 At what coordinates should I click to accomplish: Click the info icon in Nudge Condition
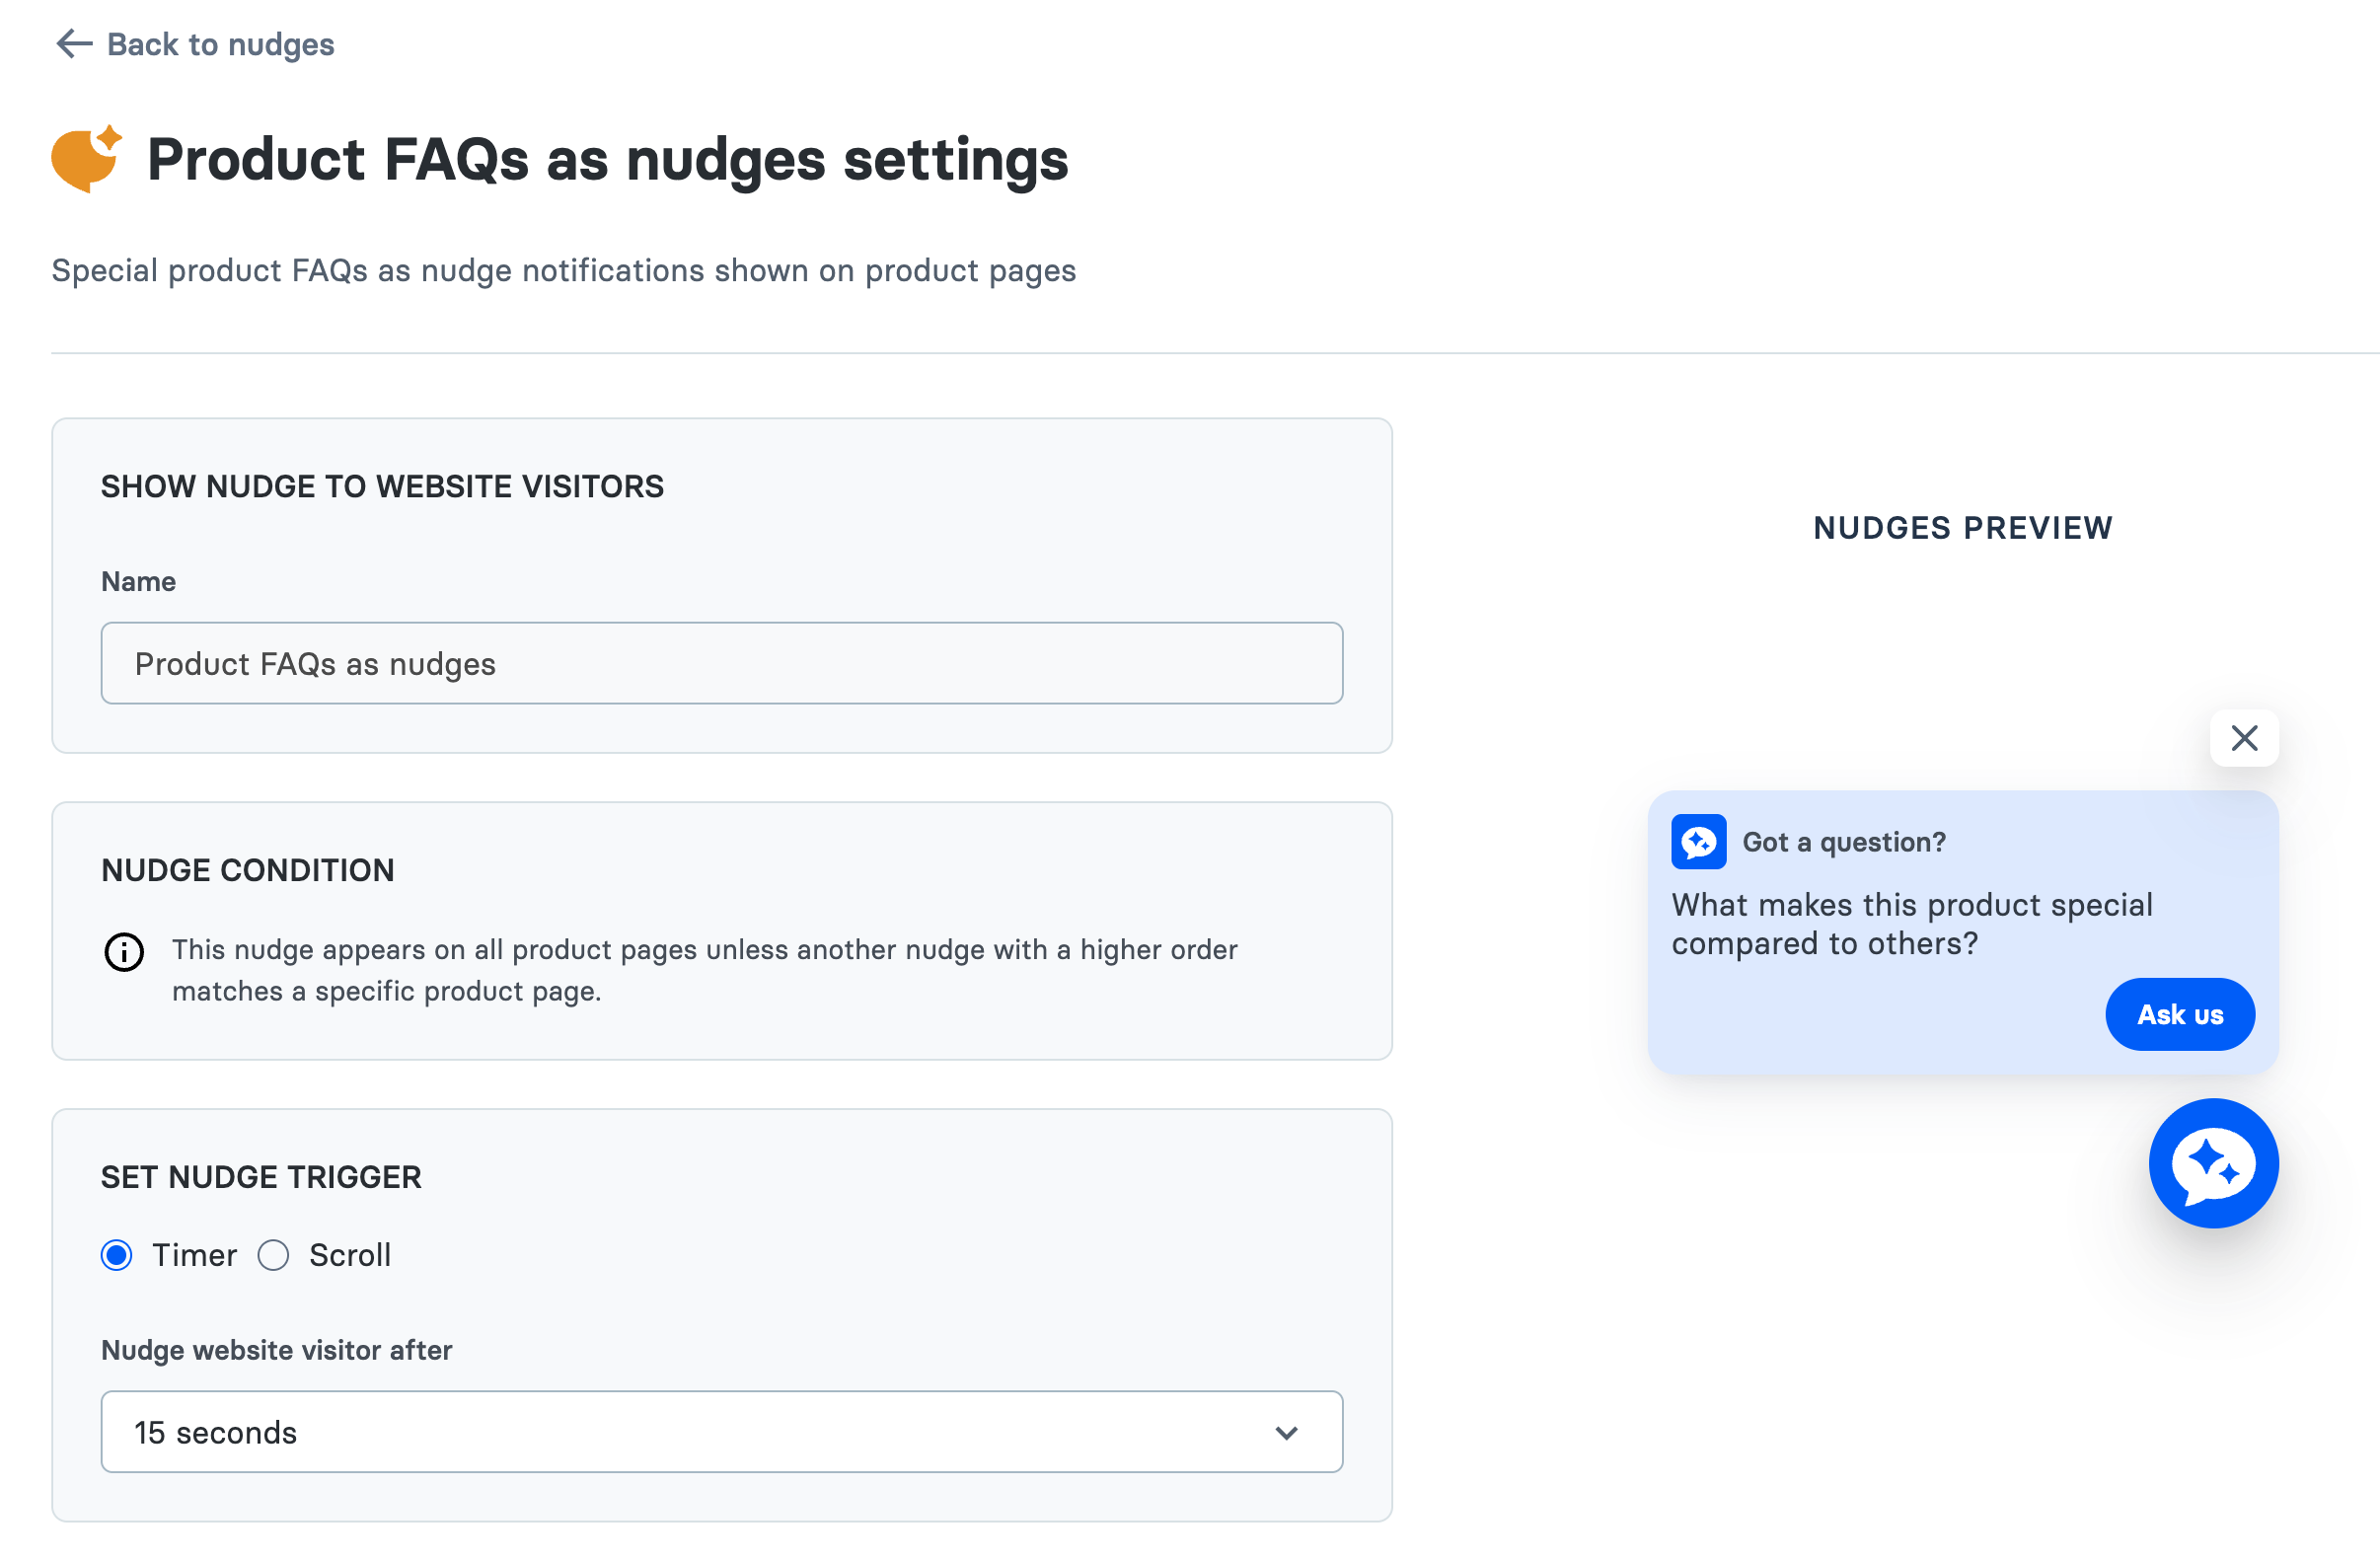(x=124, y=951)
